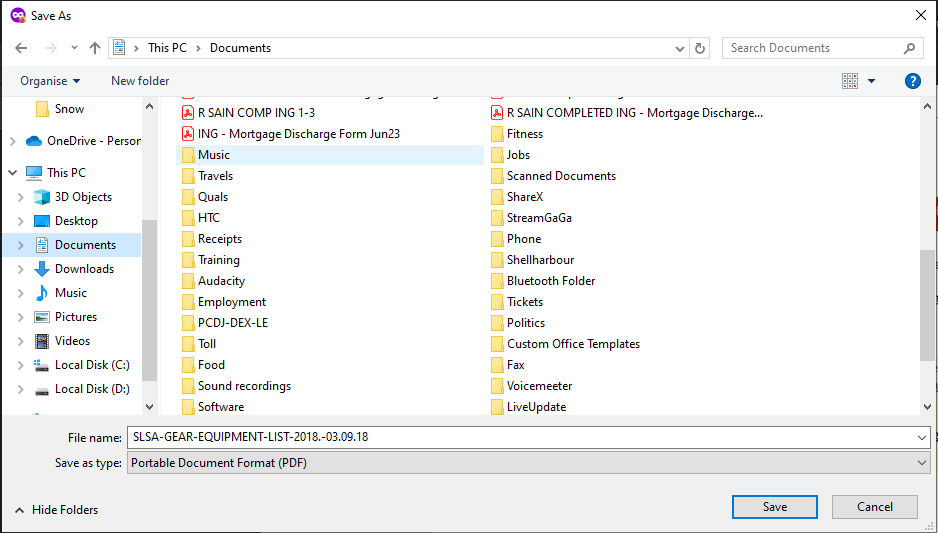The image size is (938, 533).
Task: Select the StreamGaGa folder
Action: 531,218
